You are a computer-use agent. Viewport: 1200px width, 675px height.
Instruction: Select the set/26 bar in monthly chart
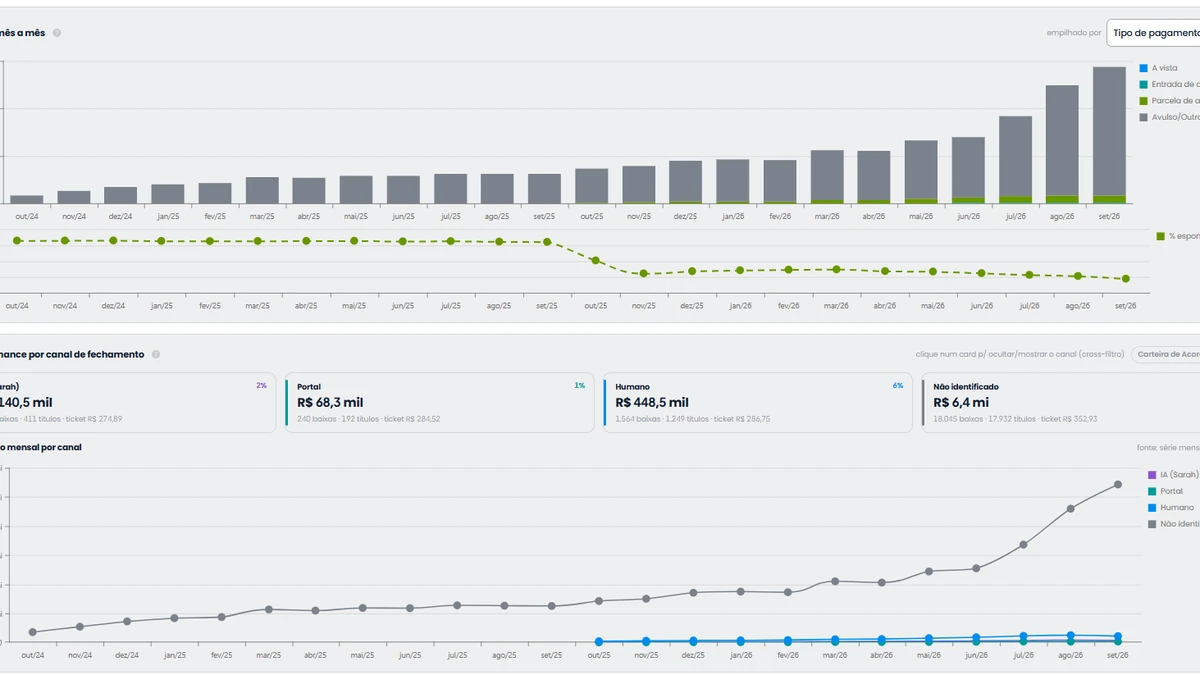(x=1109, y=135)
